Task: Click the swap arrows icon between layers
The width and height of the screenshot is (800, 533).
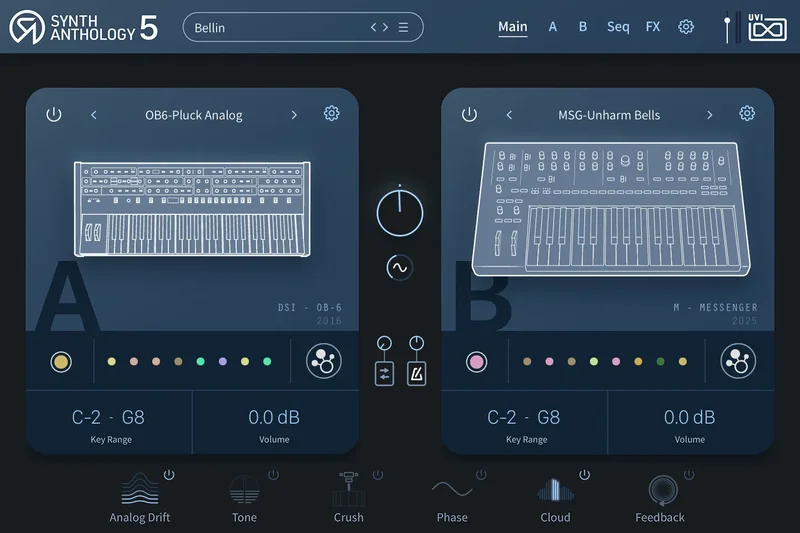Action: click(x=384, y=374)
